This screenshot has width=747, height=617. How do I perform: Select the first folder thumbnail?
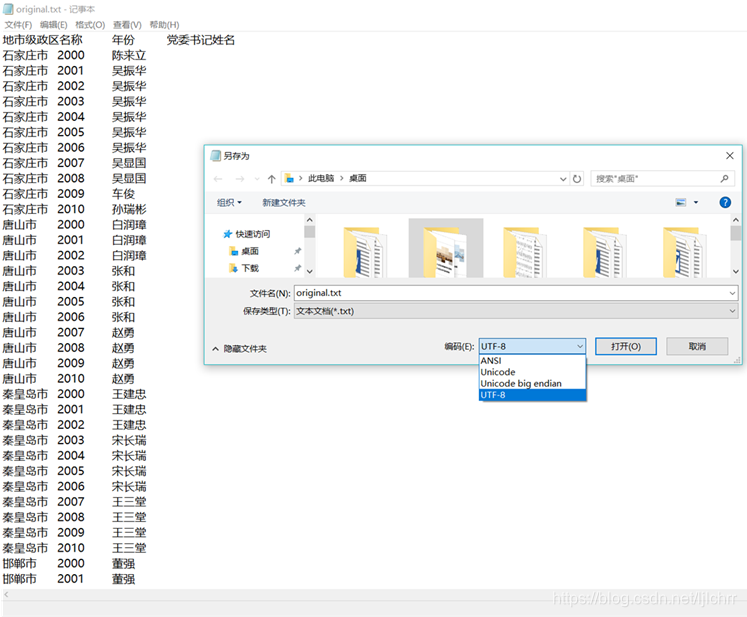tap(364, 252)
